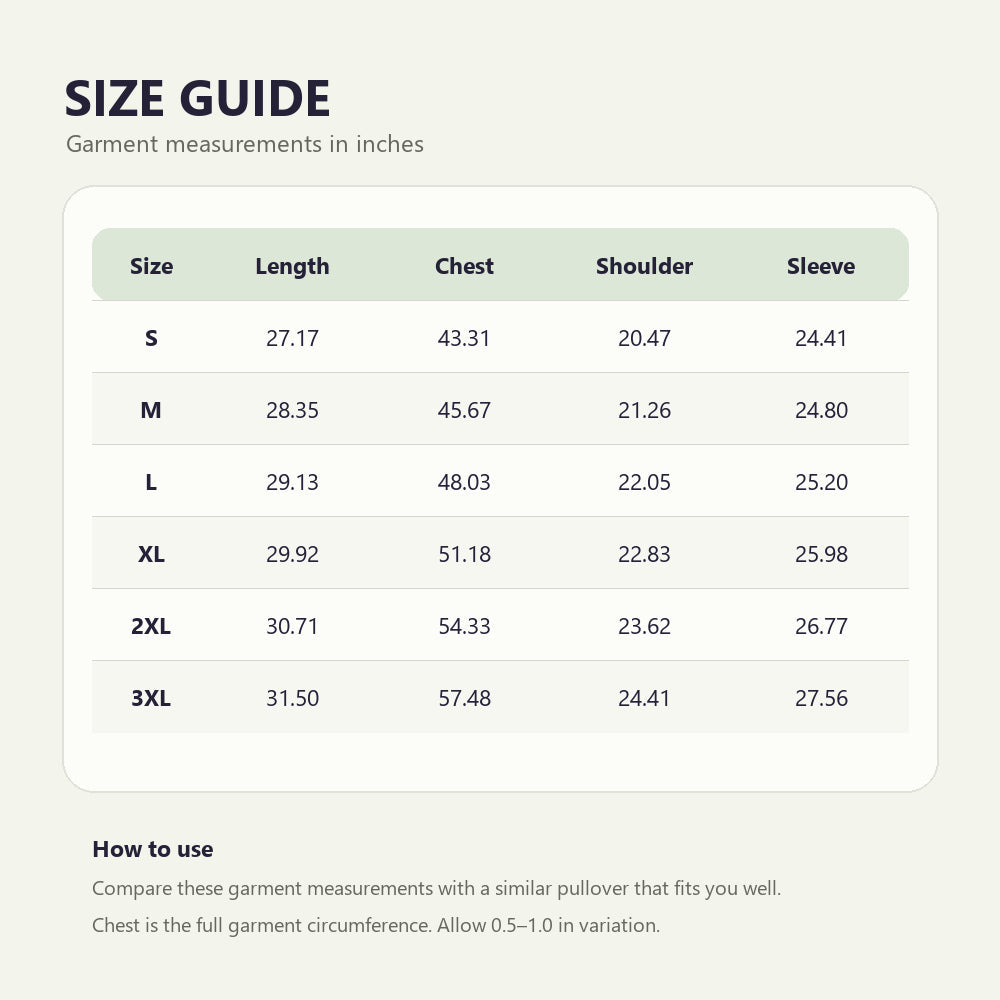Click the 2XL size row label

click(151, 626)
